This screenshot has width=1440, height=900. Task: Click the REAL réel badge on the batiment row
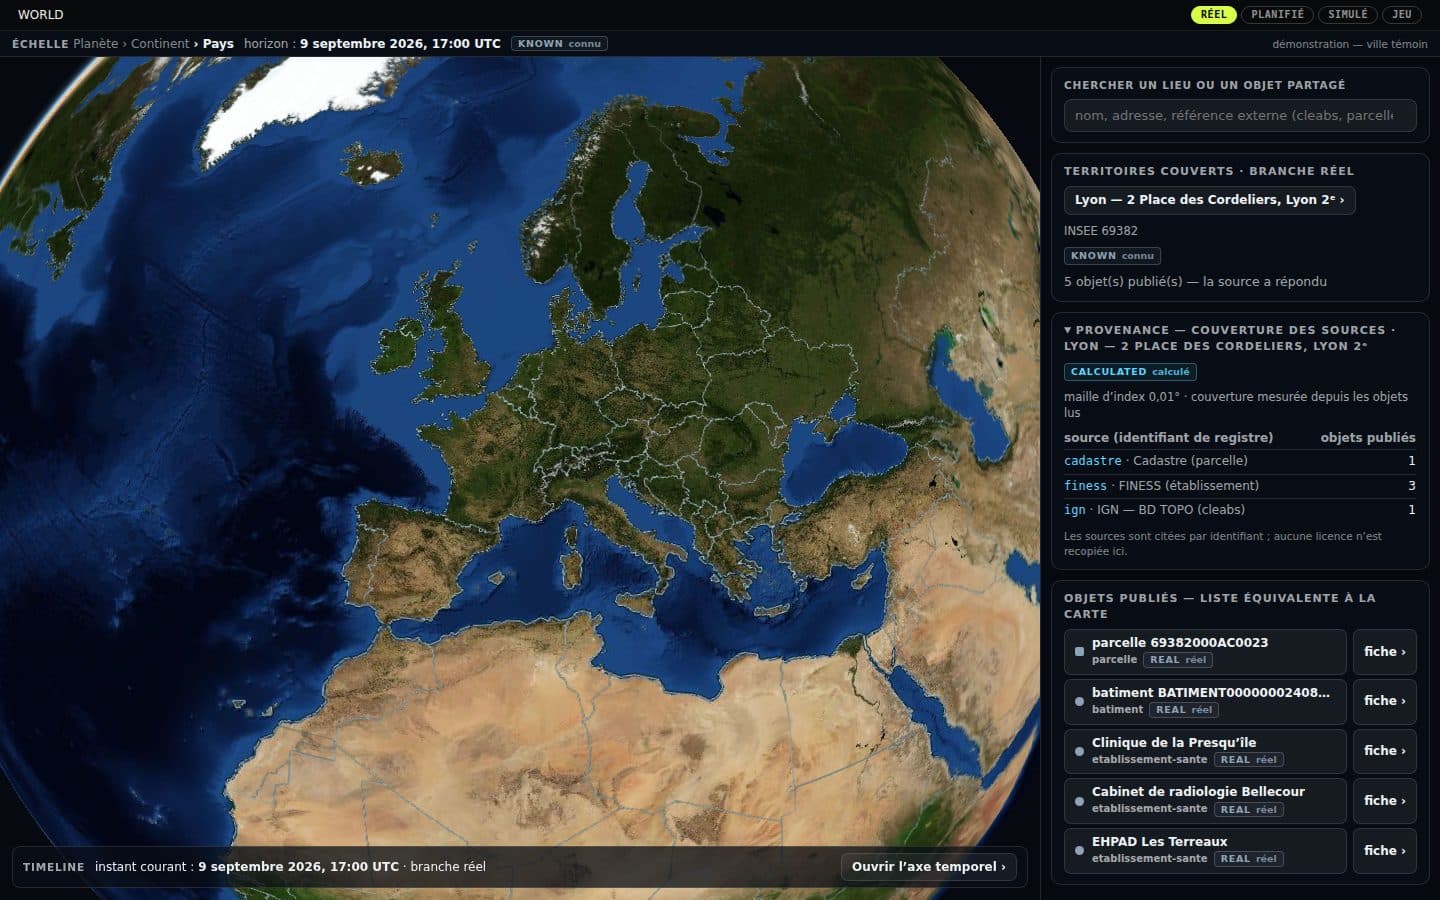pyautogui.click(x=1184, y=710)
